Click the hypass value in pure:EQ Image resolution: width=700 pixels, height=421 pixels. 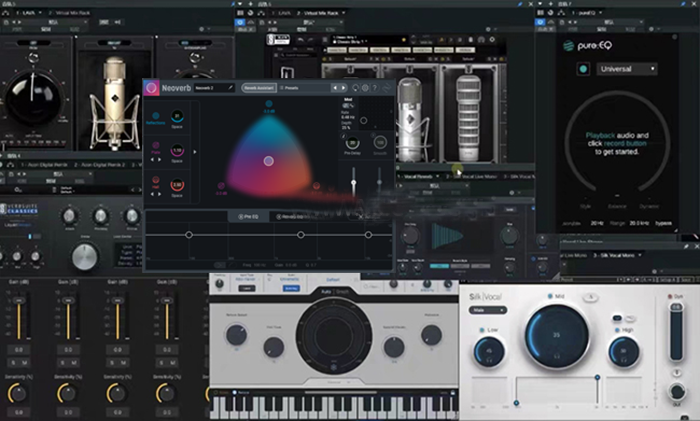(663, 223)
